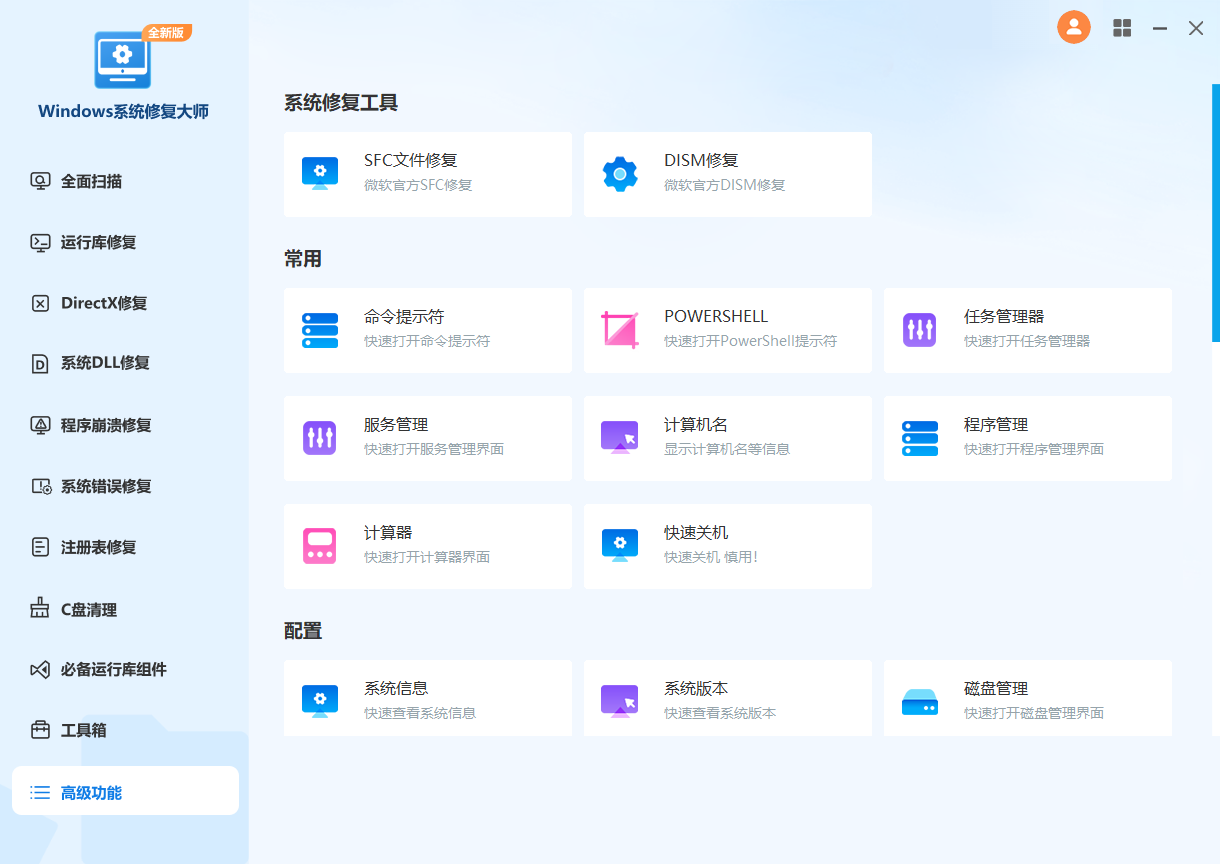Select 工具箱 in the left menu
The height and width of the screenshot is (864, 1220).
tap(83, 730)
